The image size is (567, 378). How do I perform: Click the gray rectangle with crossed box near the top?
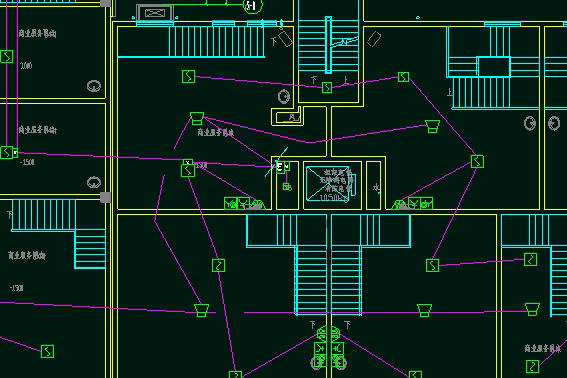coord(155,13)
